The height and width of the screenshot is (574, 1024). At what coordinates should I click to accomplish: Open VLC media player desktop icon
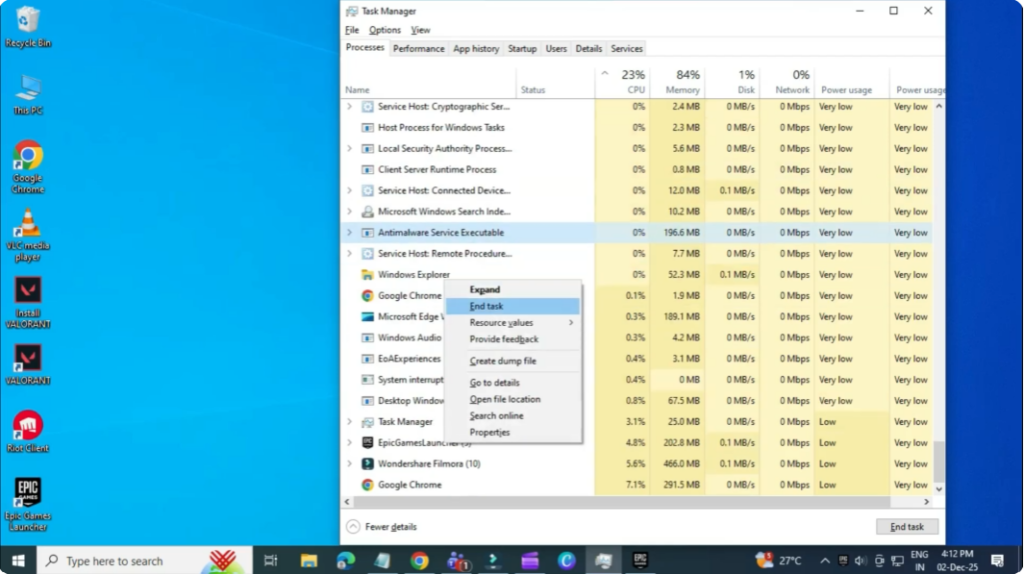tap(28, 224)
